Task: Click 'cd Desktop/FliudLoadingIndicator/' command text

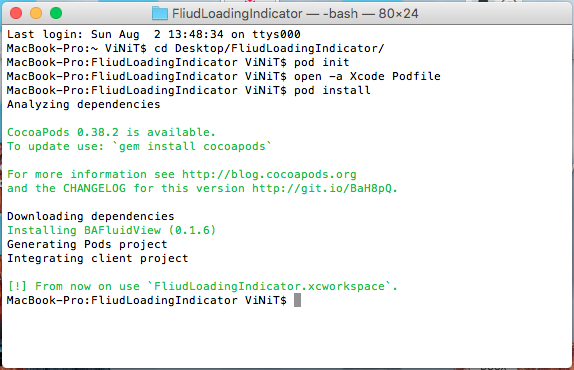Action: pos(269,48)
